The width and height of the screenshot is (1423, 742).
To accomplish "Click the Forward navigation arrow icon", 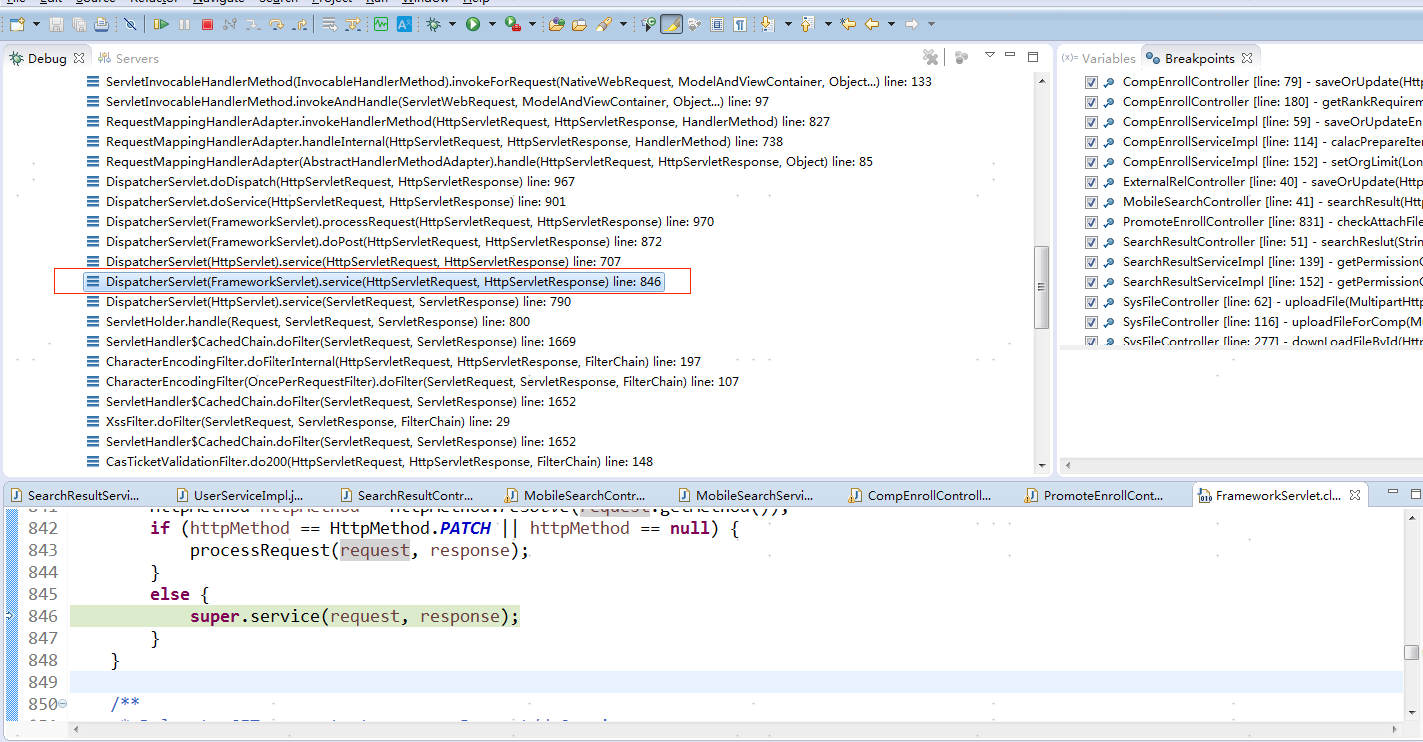I will click(912, 24).
